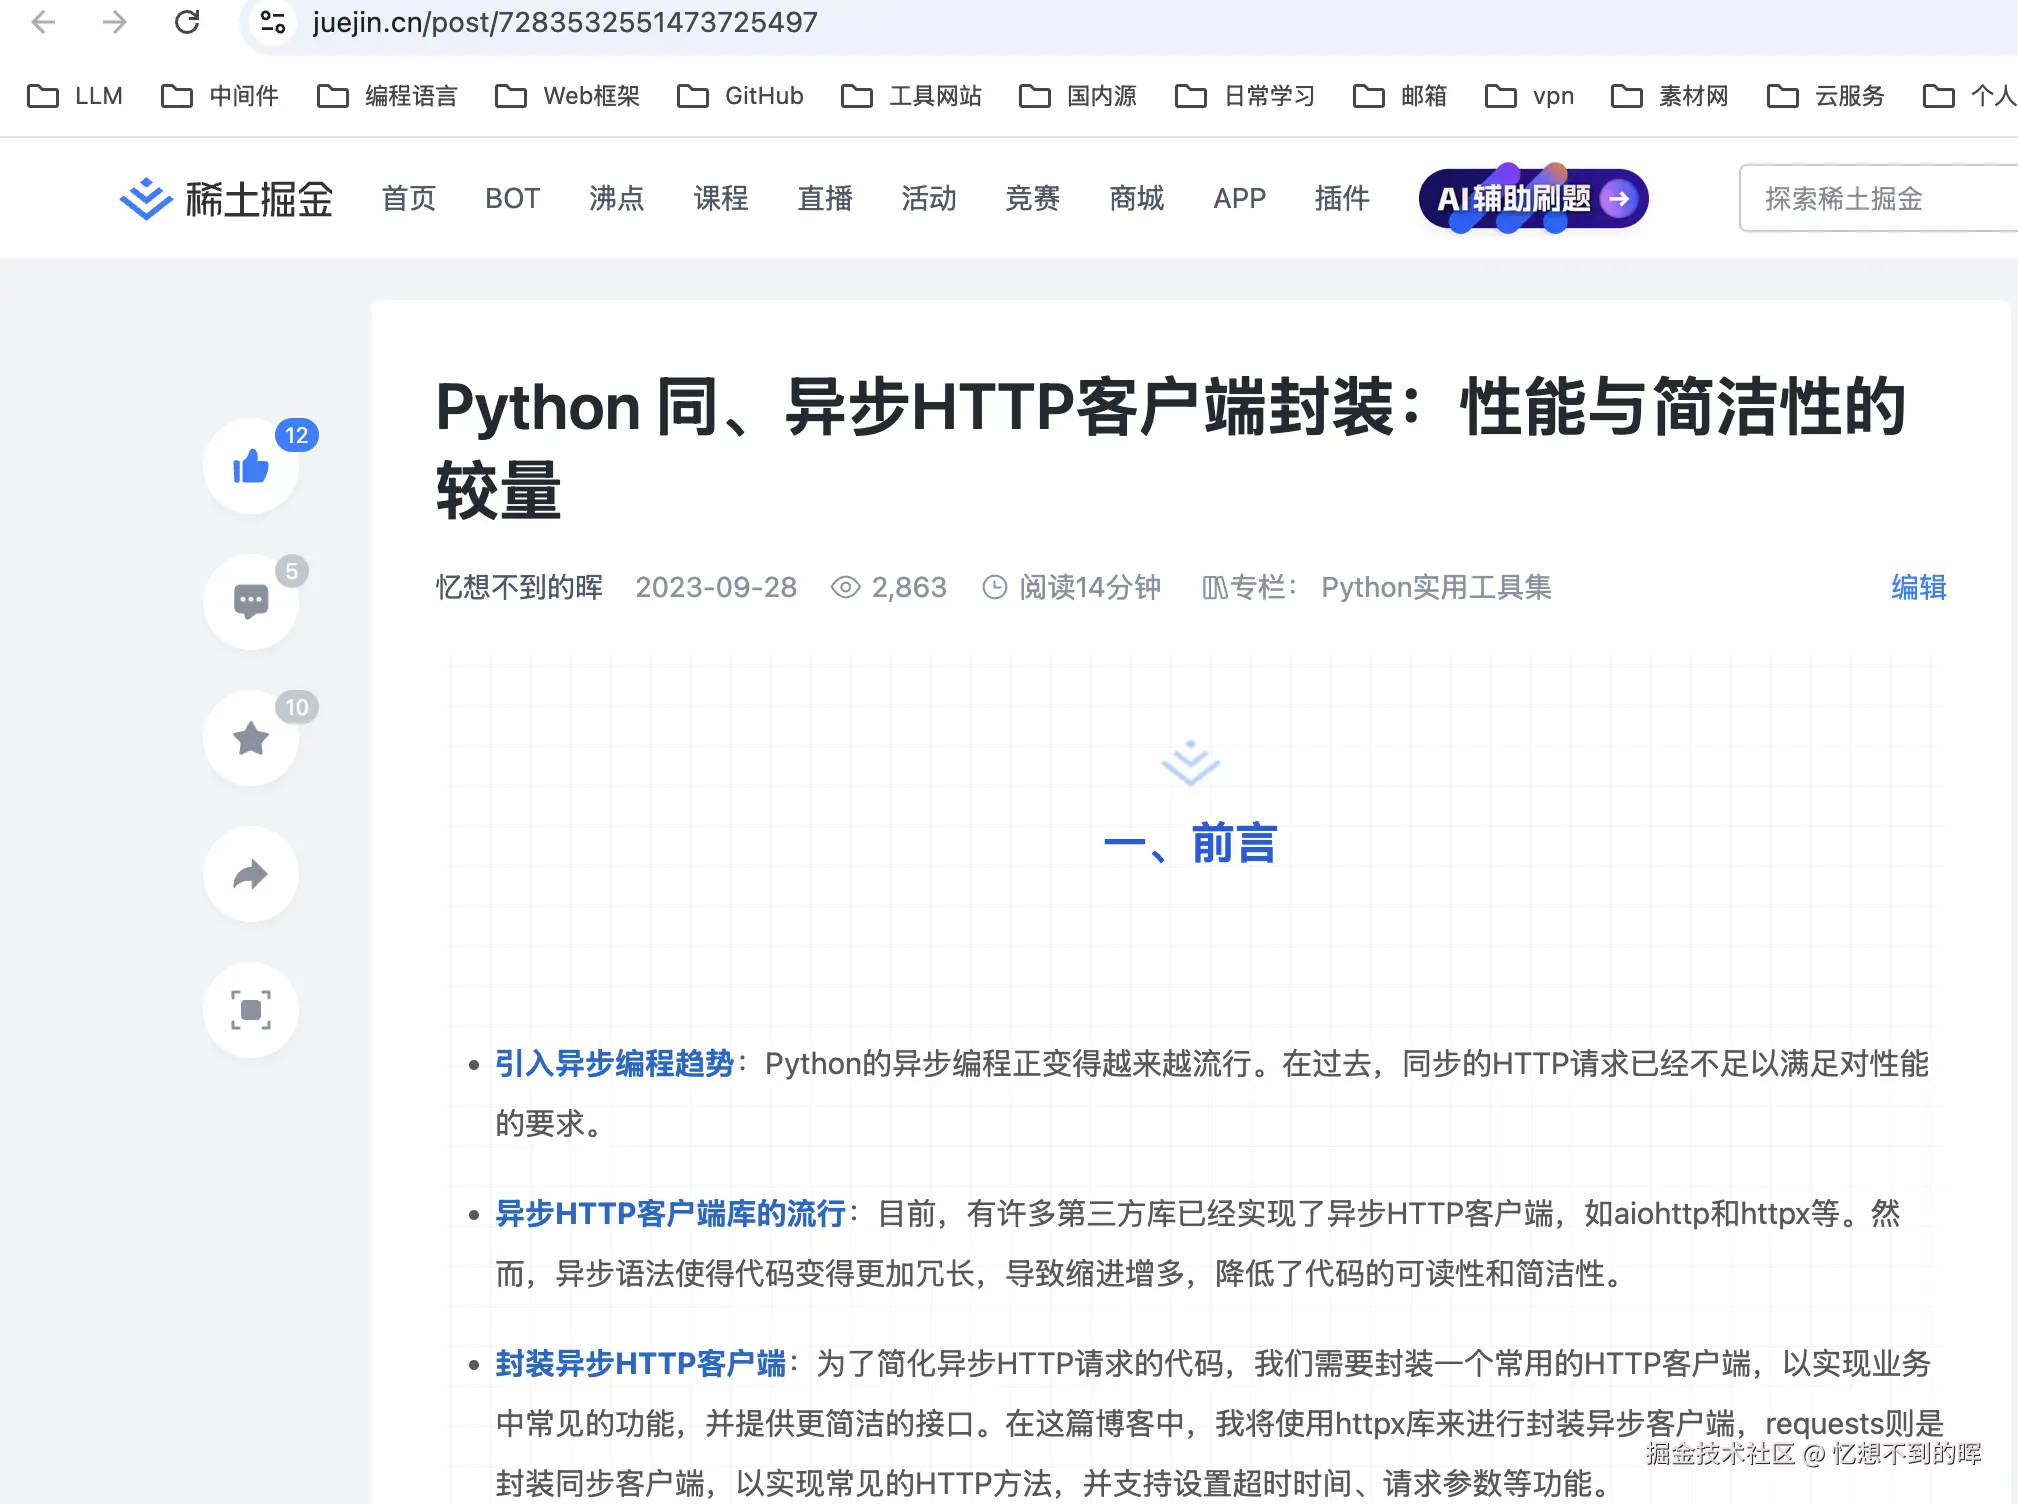
Task: Click the 一、前言 section heading
Action: pos(1191,843)
